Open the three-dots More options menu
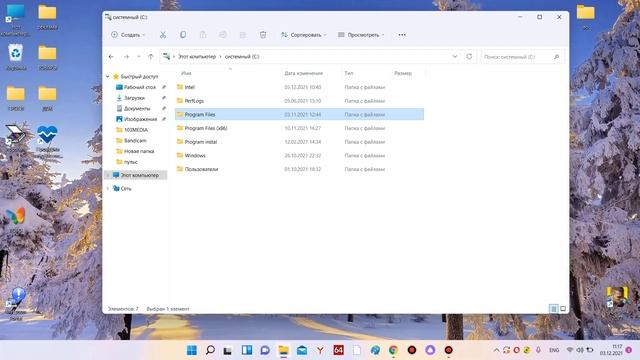The image size is (640, 360). 402,35
